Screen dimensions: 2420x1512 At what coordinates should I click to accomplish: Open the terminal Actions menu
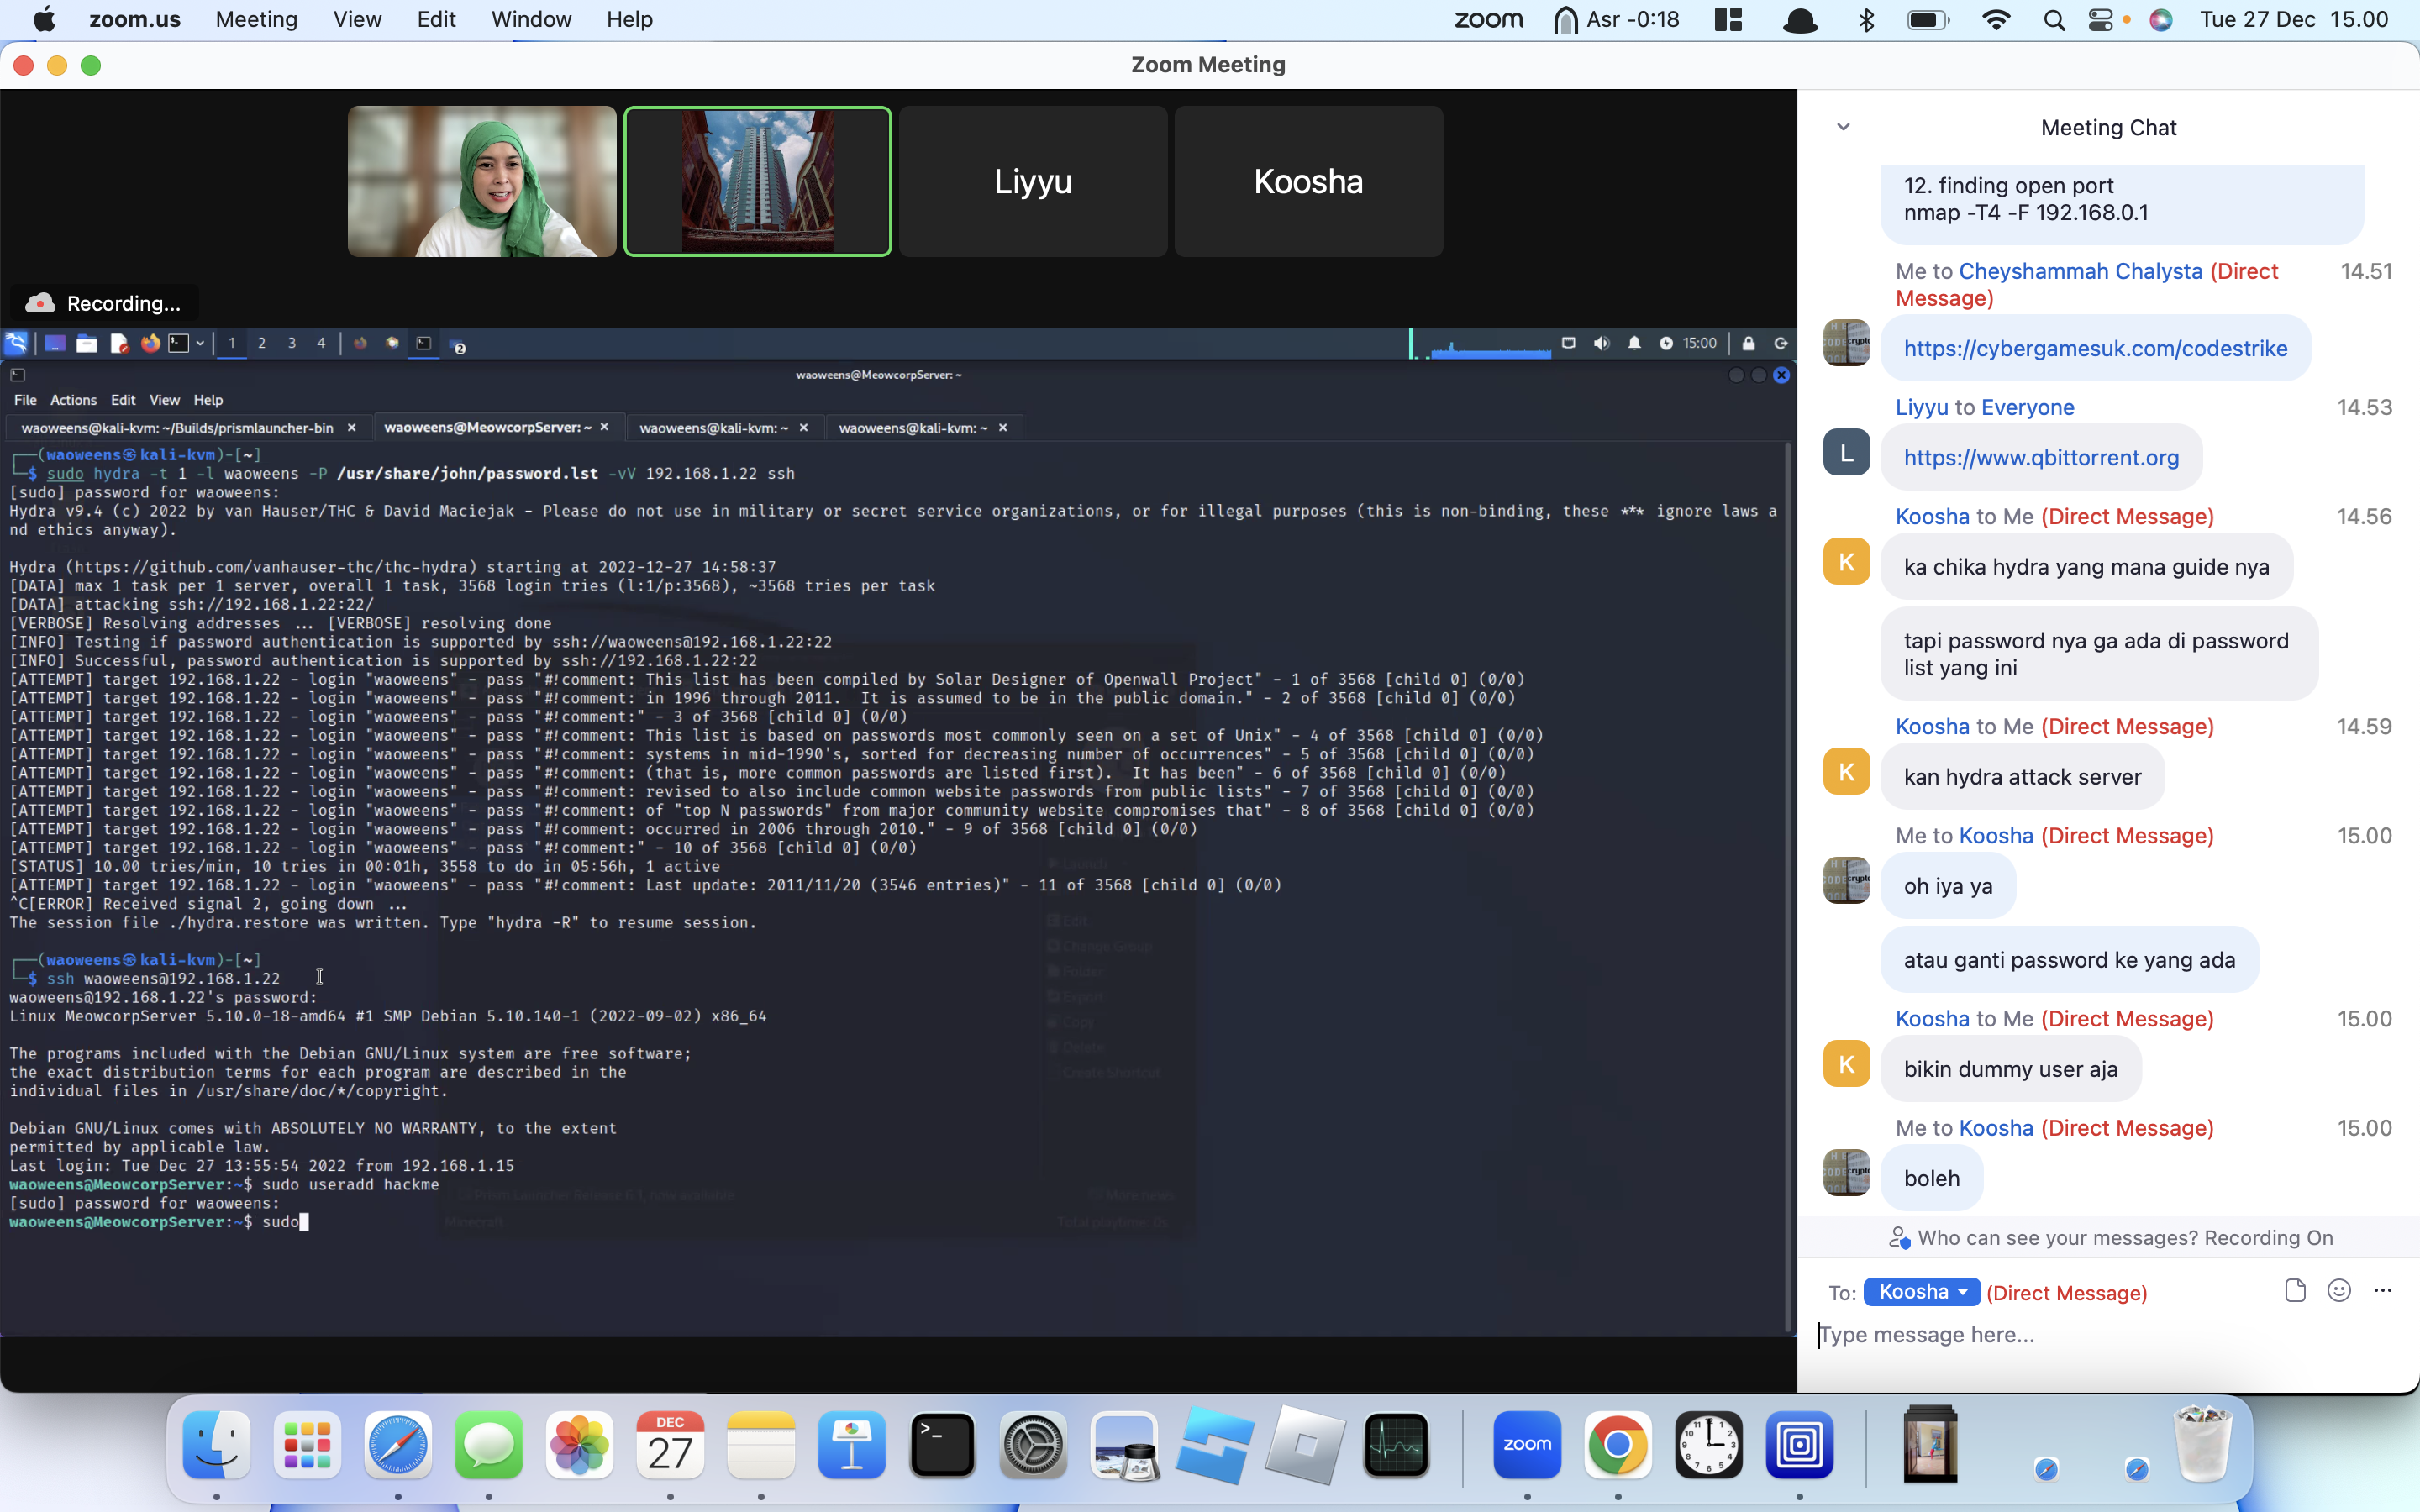73,400
